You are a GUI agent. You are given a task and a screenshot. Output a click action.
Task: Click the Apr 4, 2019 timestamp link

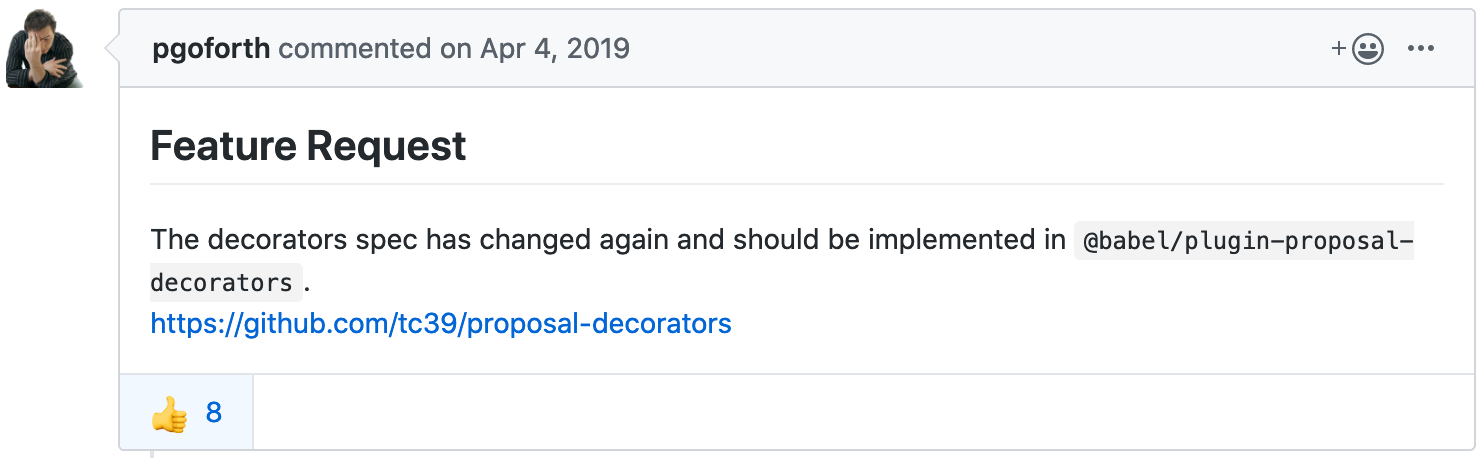tap(555, 49)
